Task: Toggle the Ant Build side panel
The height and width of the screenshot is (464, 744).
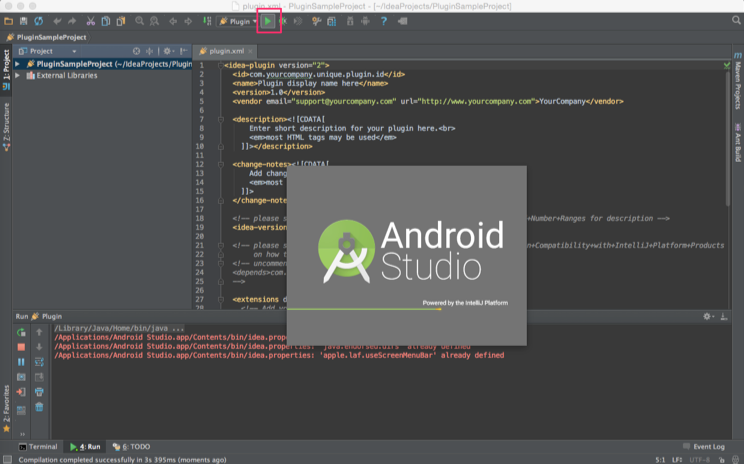Action: click(738, 143)
